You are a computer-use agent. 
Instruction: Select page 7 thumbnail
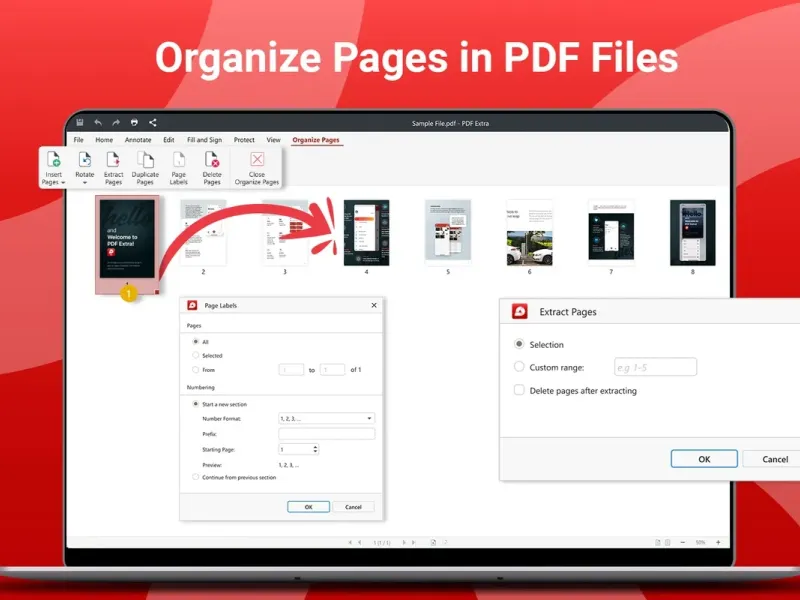(x=611, y=233)
